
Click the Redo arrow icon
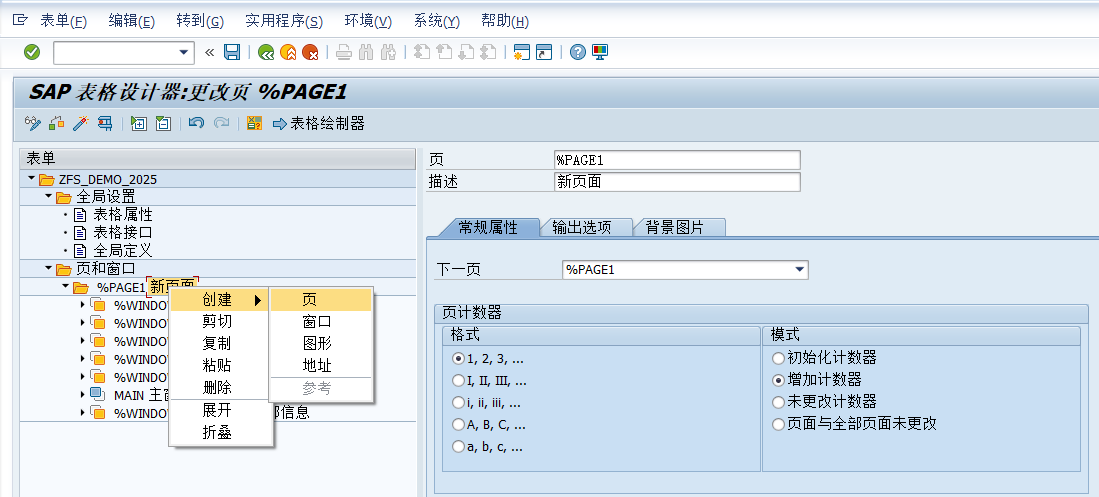pos(221,124)
